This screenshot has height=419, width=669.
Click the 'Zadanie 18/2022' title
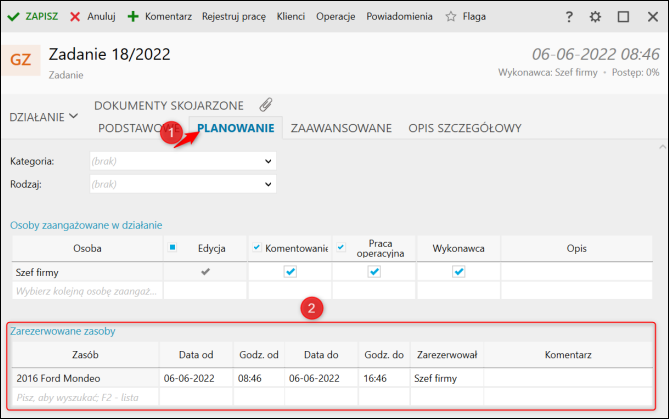tap(109, 54)
